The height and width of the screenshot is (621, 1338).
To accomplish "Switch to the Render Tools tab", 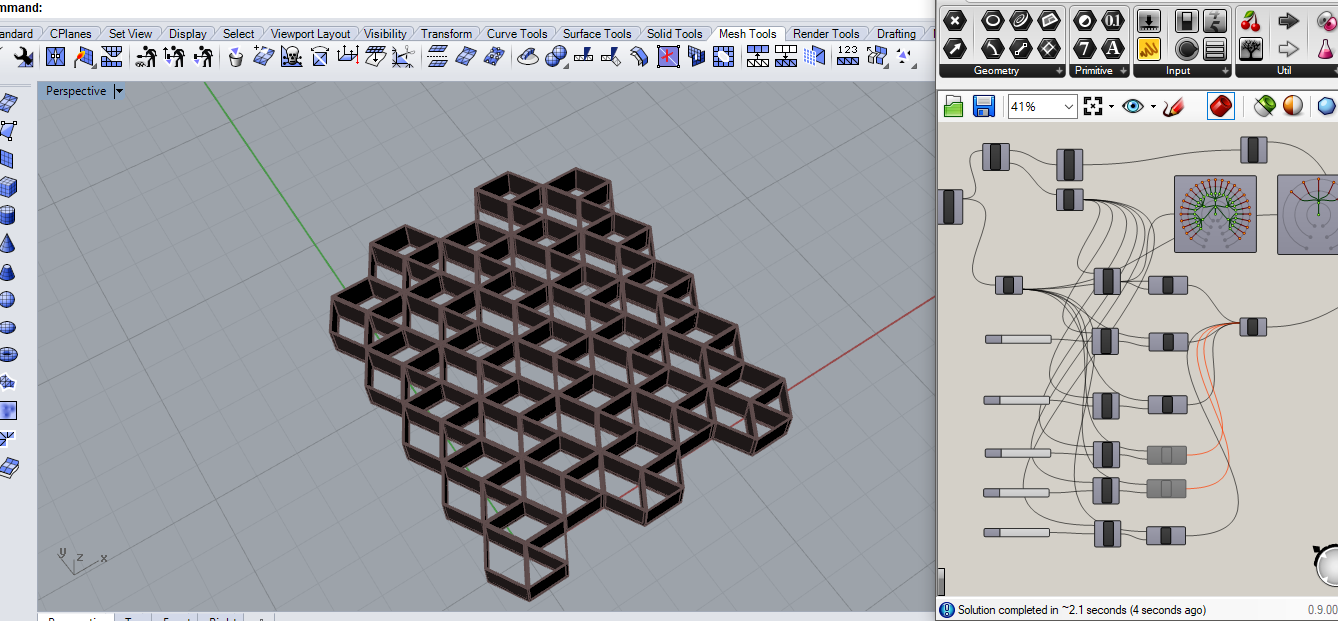I will 826,34.
